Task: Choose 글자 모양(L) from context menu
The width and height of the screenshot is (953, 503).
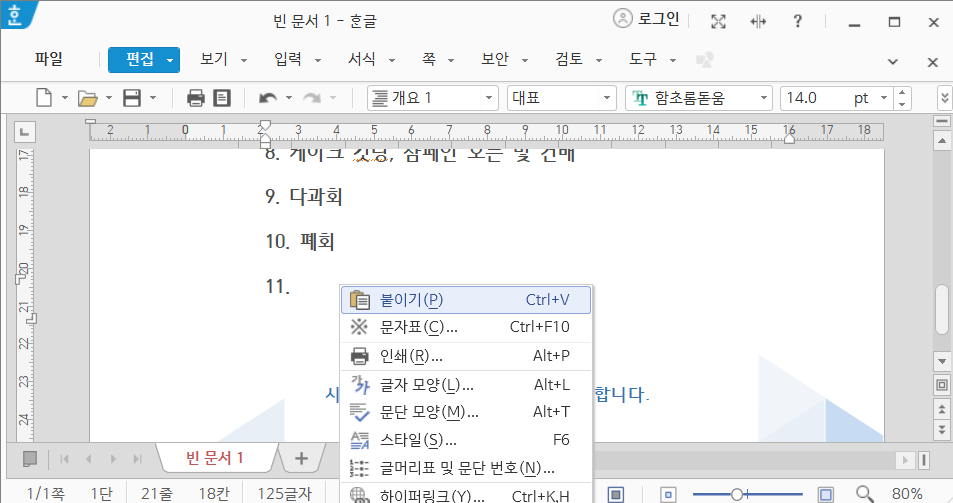Action: [466, 385]
